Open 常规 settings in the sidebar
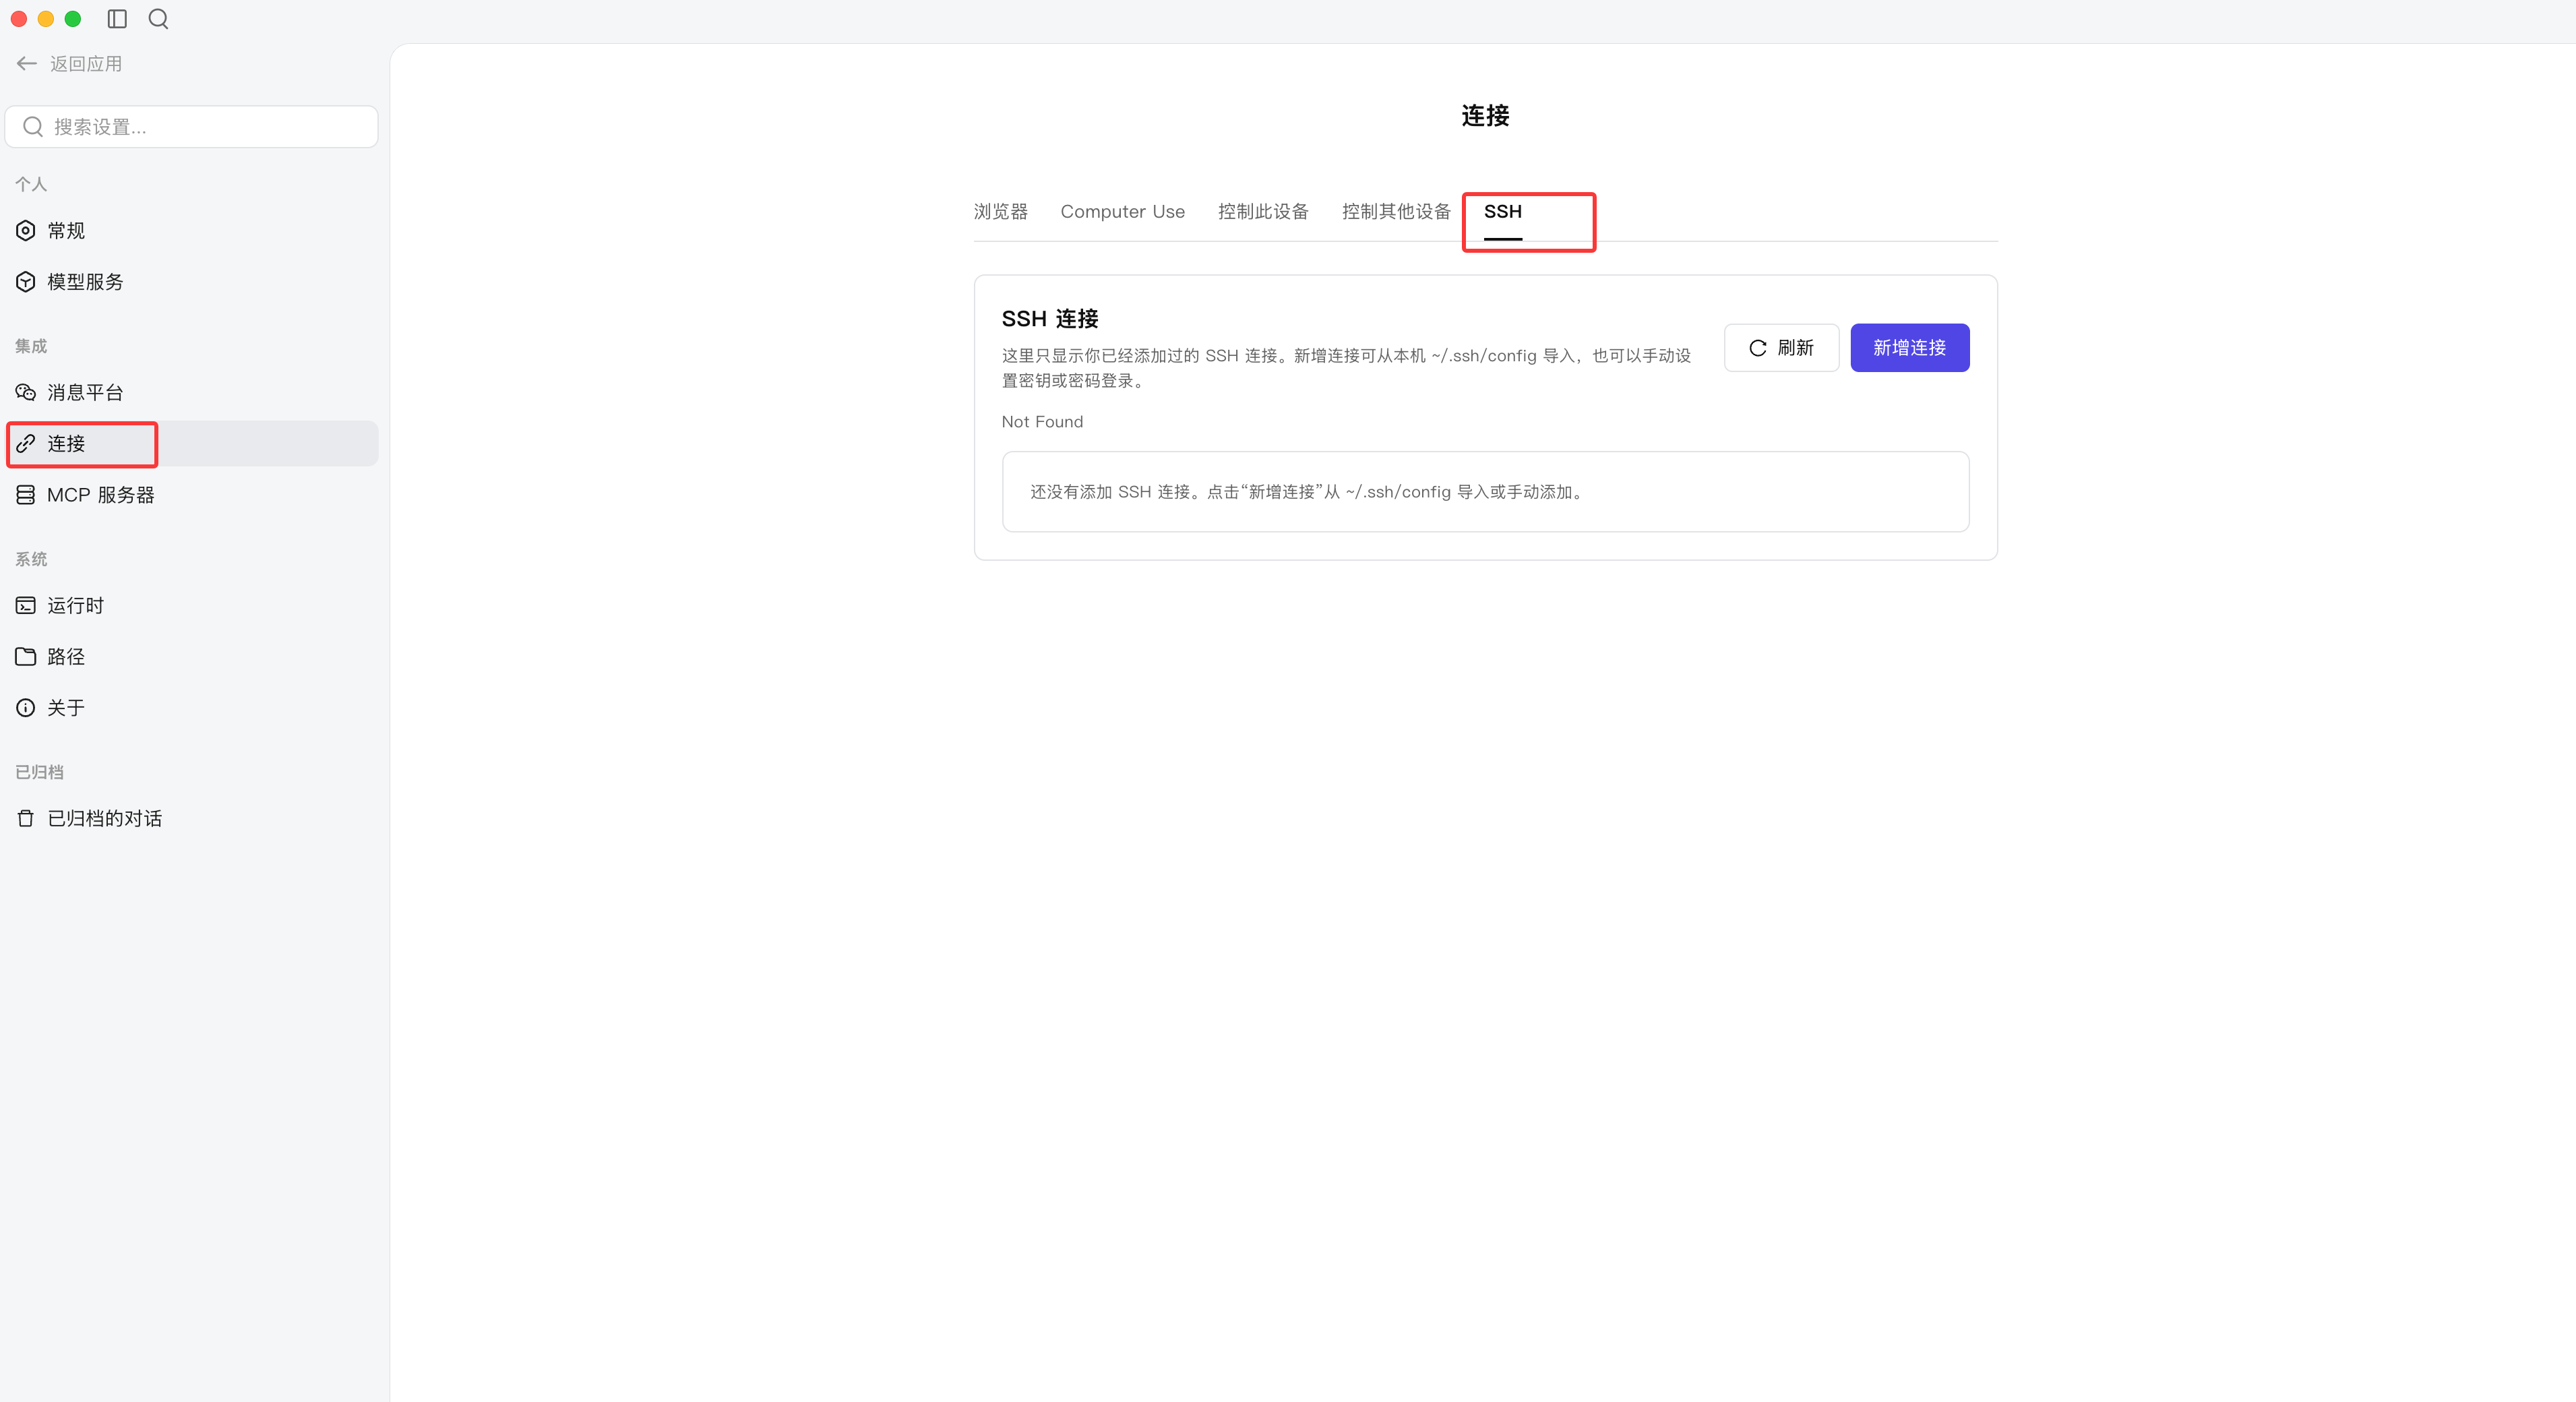Image resolution: width=2576 pixels, height=1402 pixels. [192, 231]
